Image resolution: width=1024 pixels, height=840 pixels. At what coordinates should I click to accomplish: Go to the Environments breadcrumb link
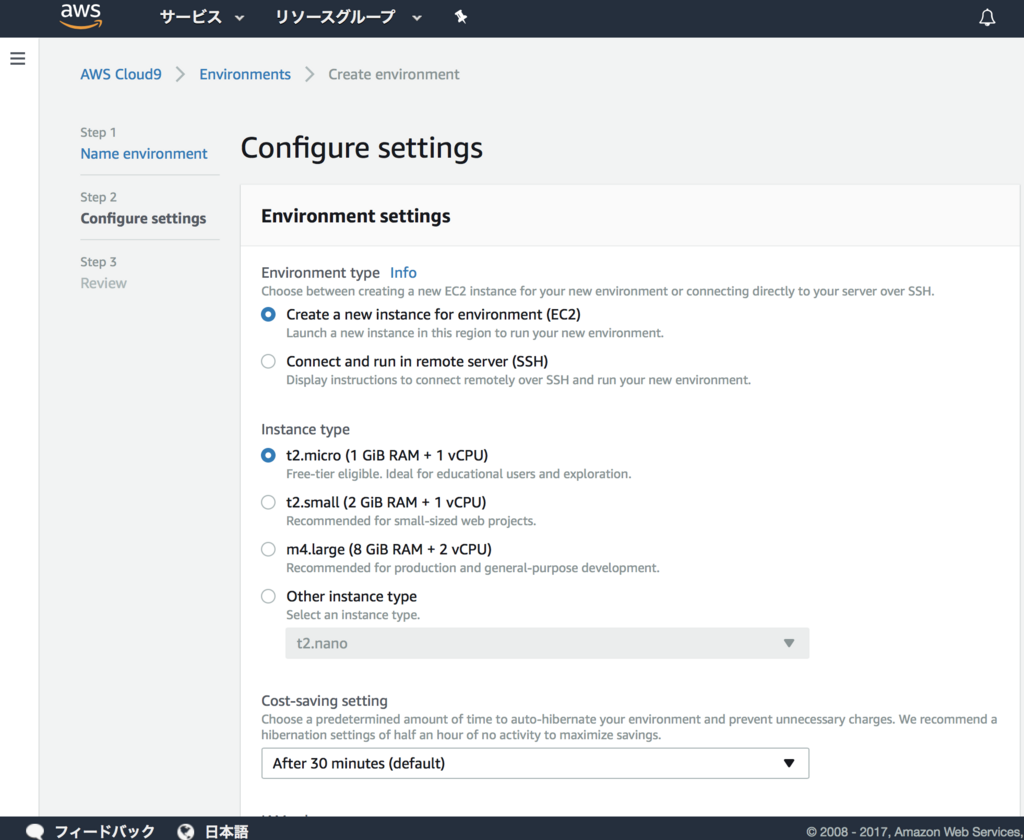[x=245, y=74]
